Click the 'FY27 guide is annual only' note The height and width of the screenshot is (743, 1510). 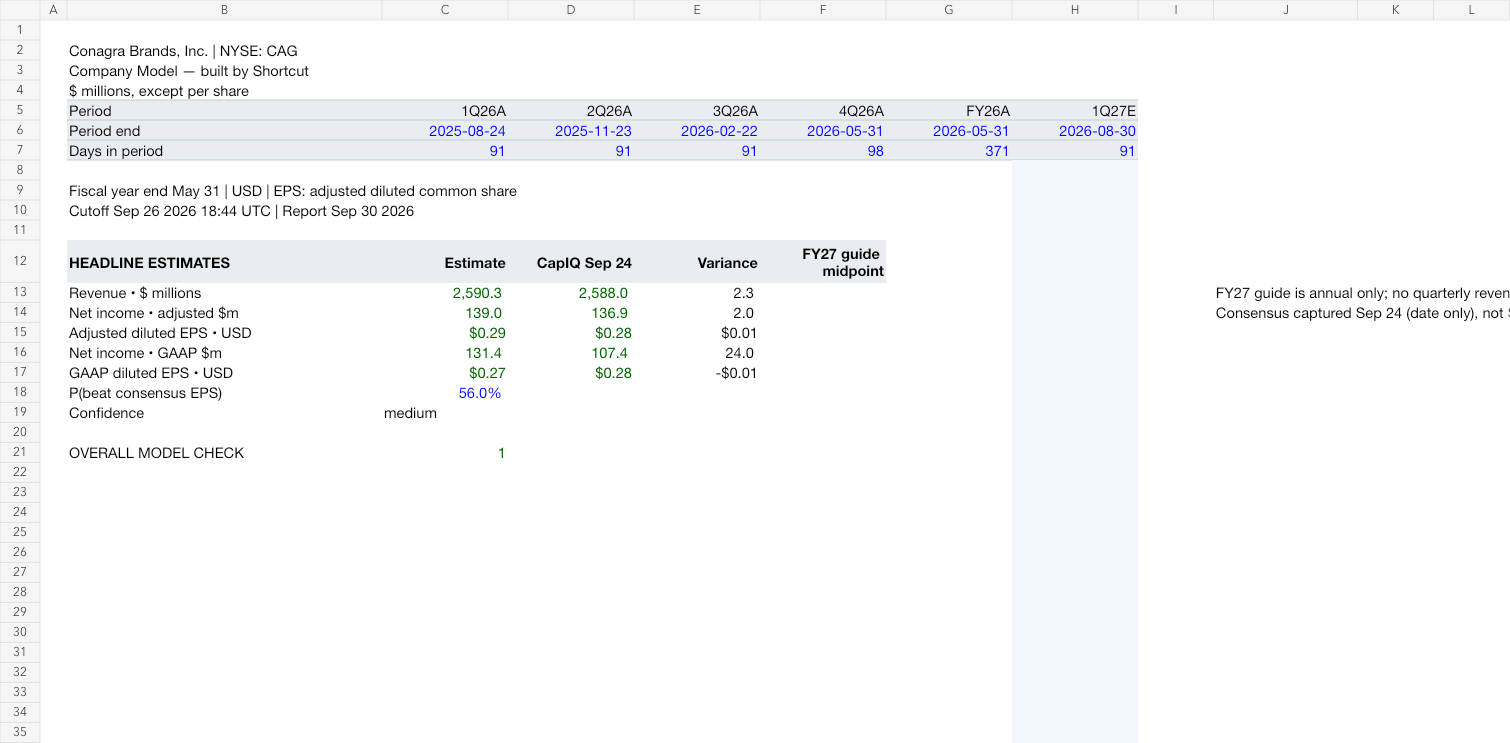1362,293
